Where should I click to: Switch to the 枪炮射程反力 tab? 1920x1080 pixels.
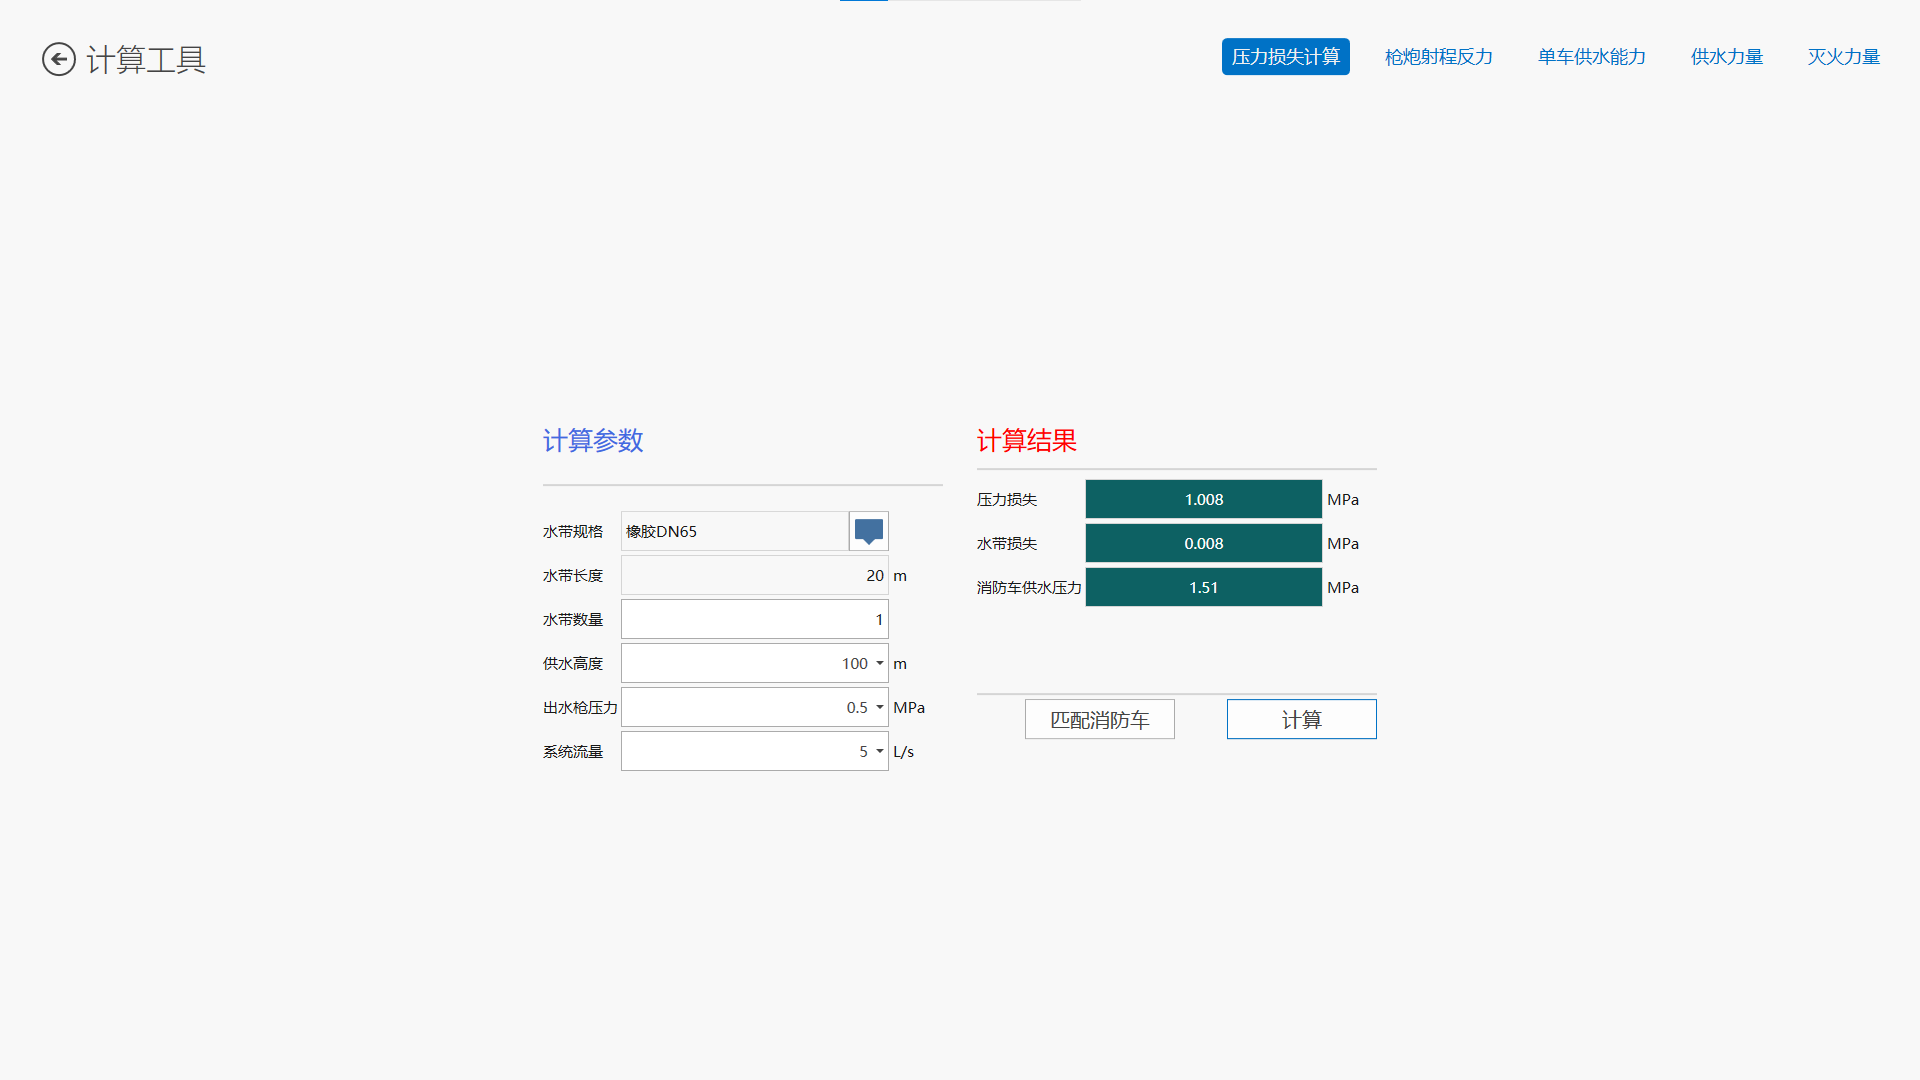pos(1438,57)
